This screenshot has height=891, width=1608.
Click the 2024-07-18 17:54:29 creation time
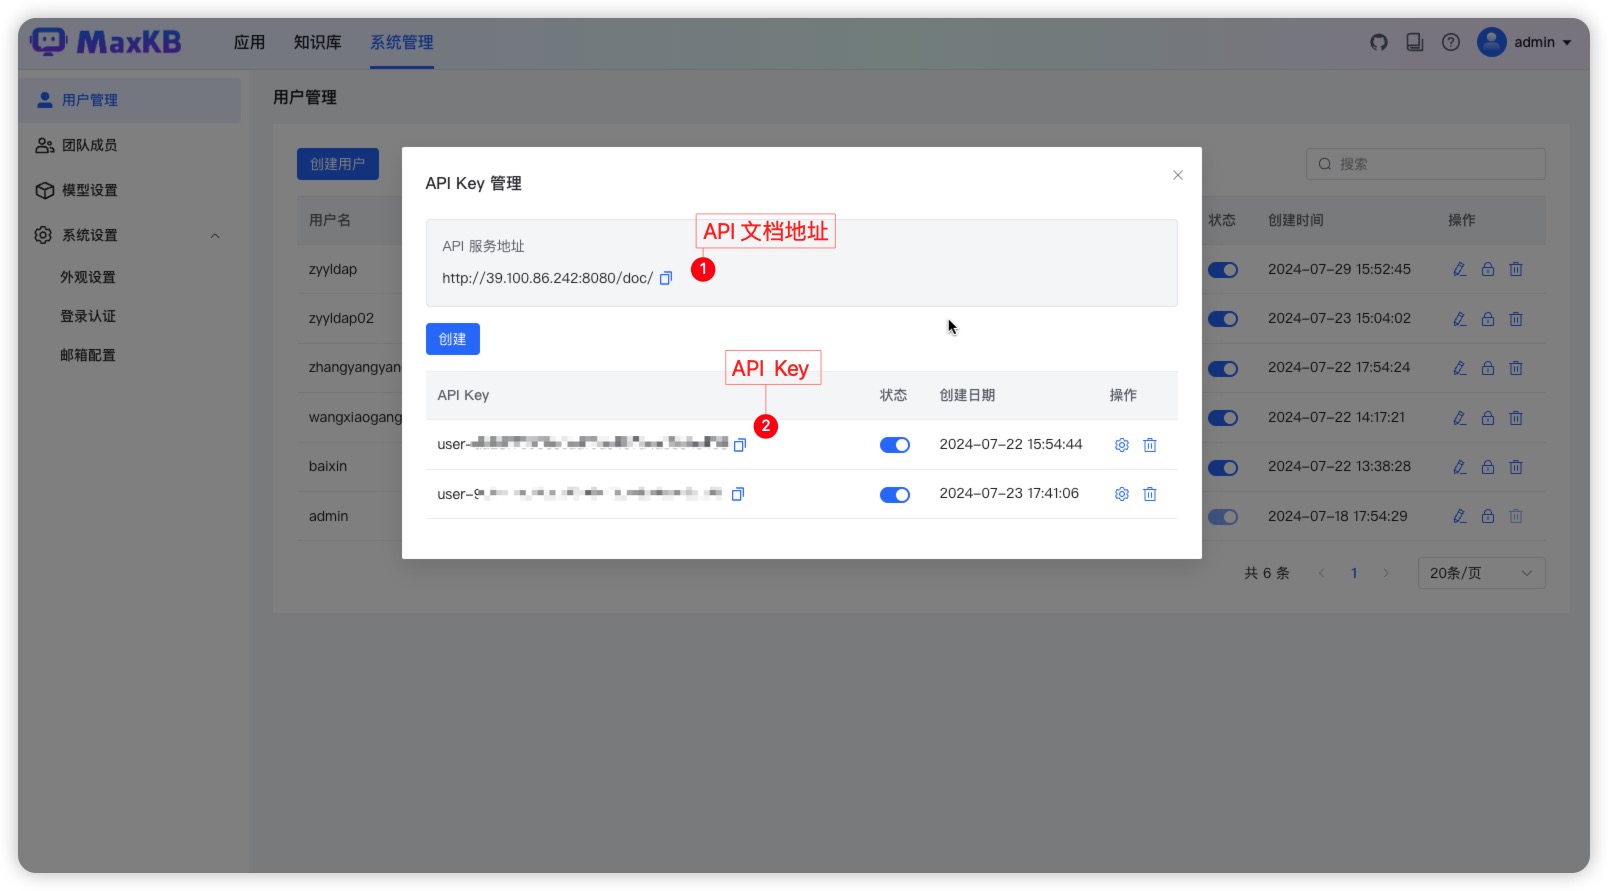(1338, 516)
